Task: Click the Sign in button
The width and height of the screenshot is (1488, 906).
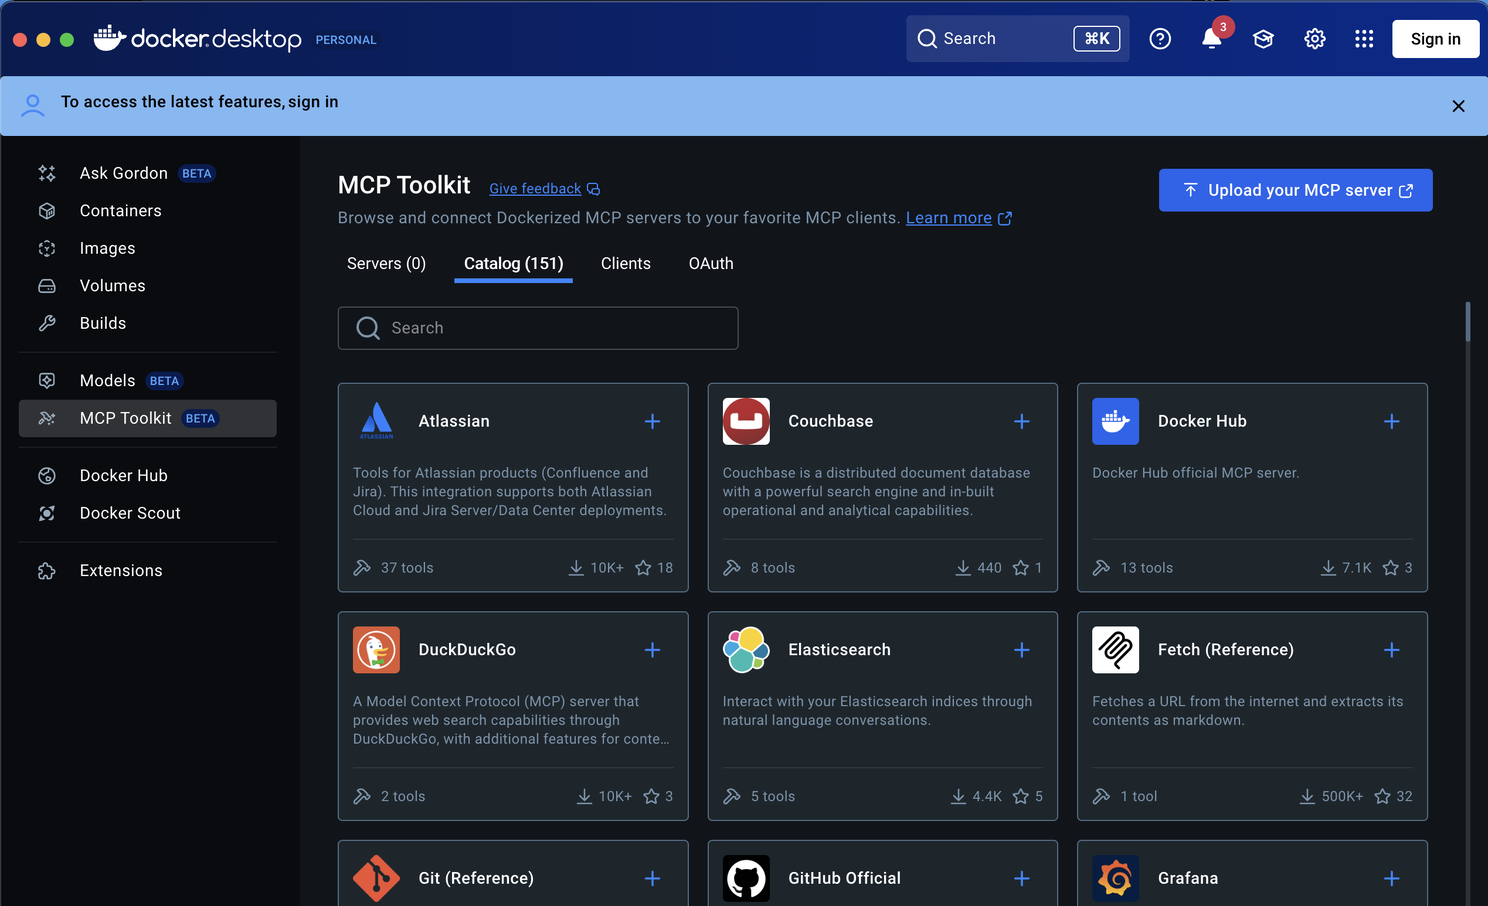Action: [x=1435, y=39]
